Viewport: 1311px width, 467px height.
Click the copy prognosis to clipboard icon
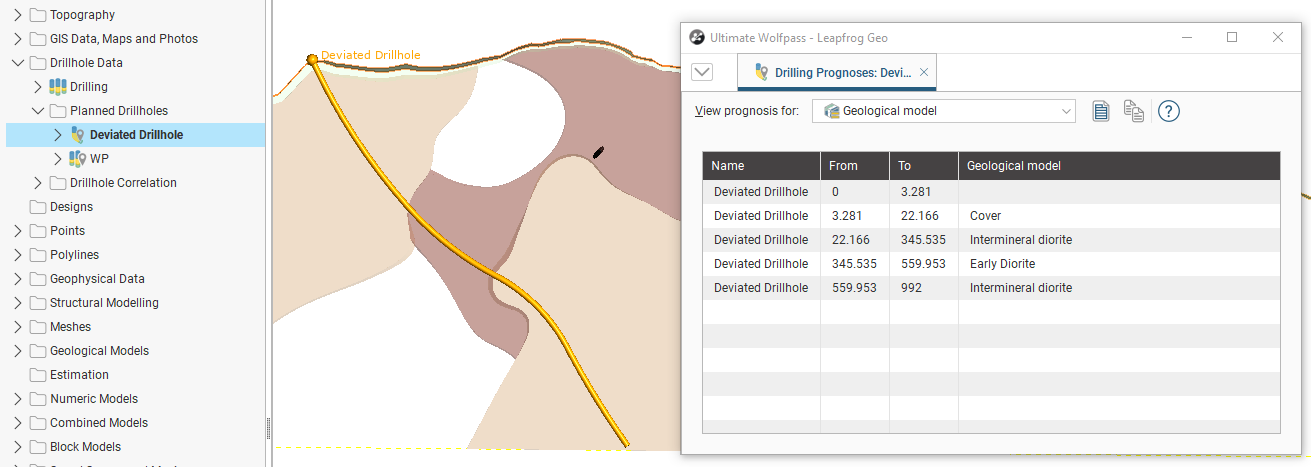(1134, 111)
